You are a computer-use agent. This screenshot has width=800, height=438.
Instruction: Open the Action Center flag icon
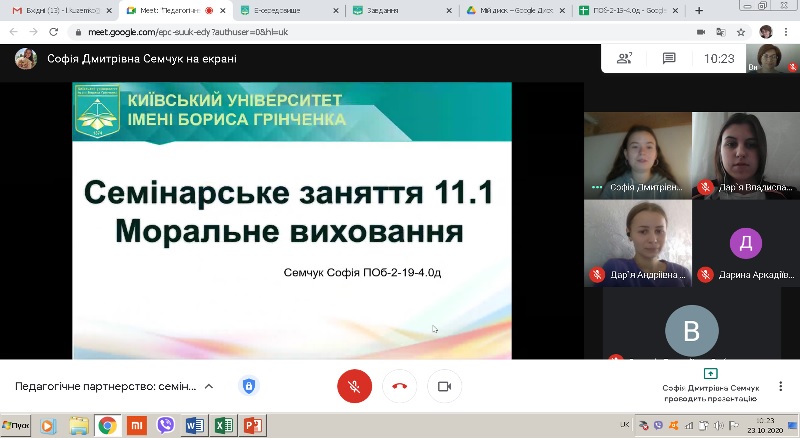(x=734, y=425)
